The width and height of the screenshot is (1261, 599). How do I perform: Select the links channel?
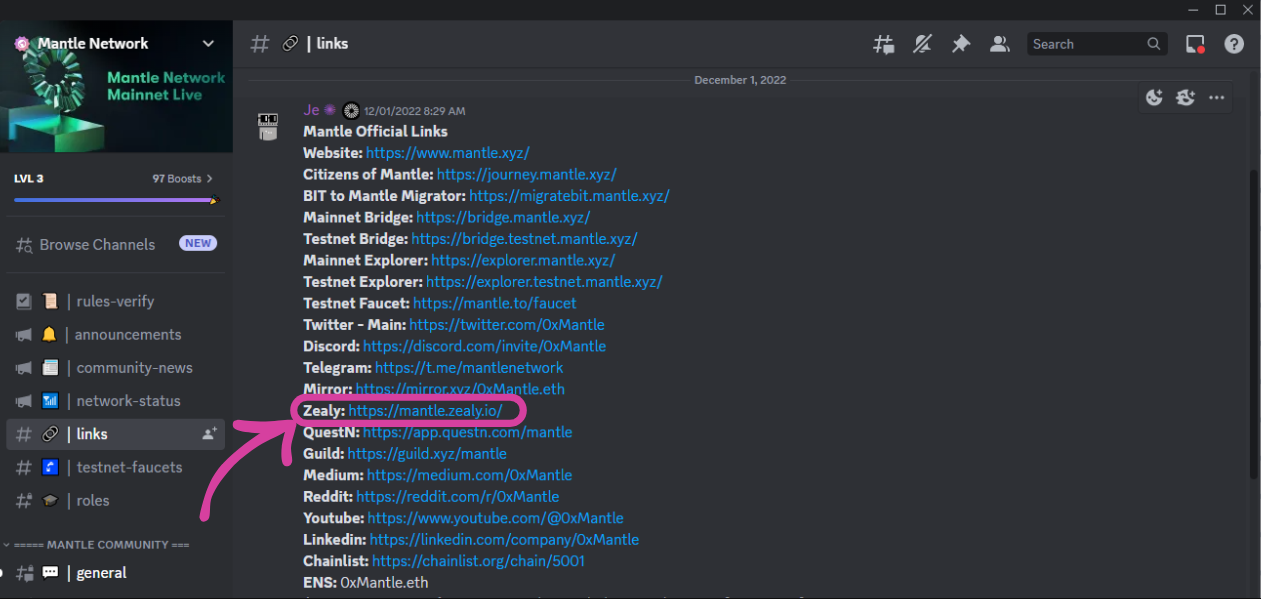click(115, 434)
